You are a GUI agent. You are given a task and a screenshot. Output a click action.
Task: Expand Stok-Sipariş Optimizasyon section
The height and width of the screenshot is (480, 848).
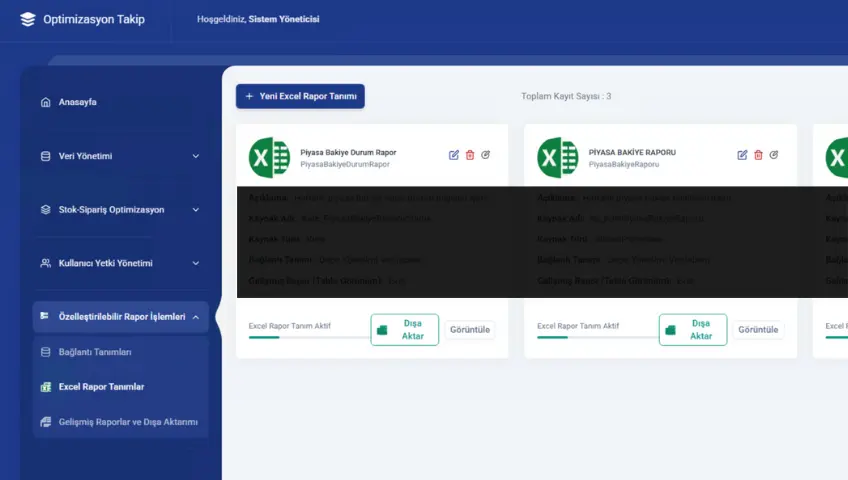pos(120,210)
